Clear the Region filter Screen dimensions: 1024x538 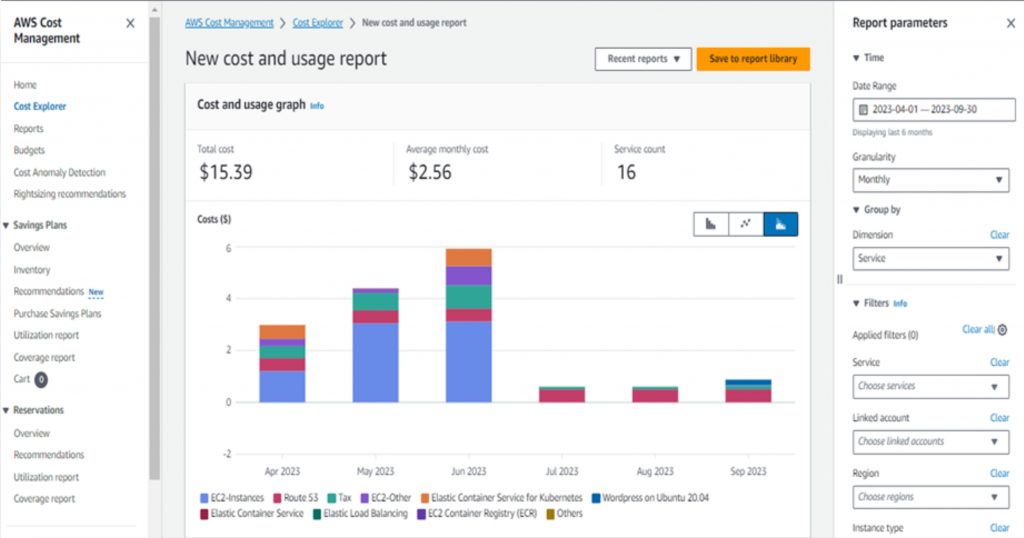pyautogui.click(x=999, y=473)
